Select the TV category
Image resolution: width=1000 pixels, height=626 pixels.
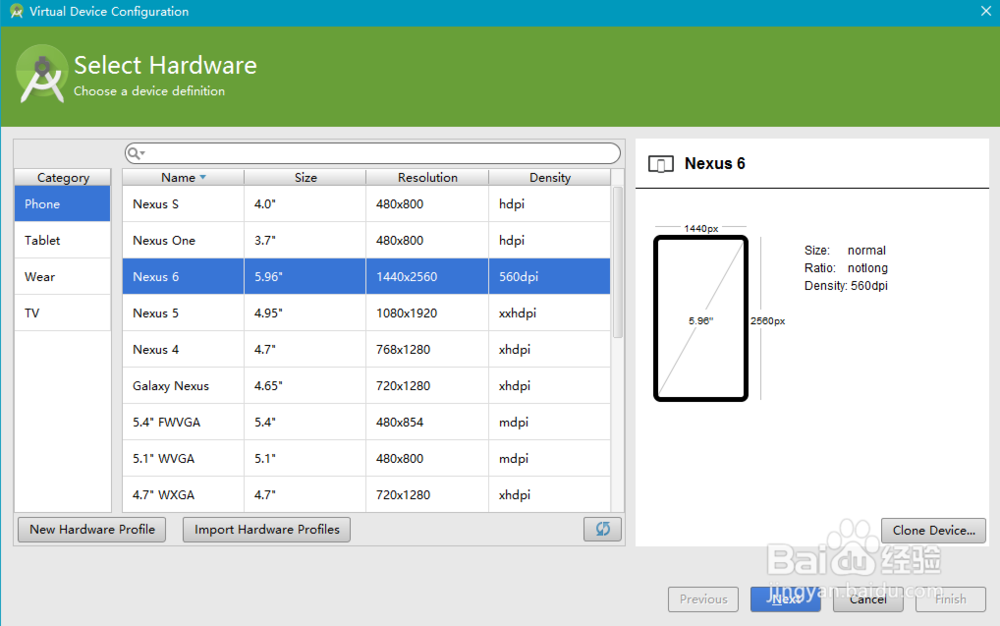click(62, 313)
